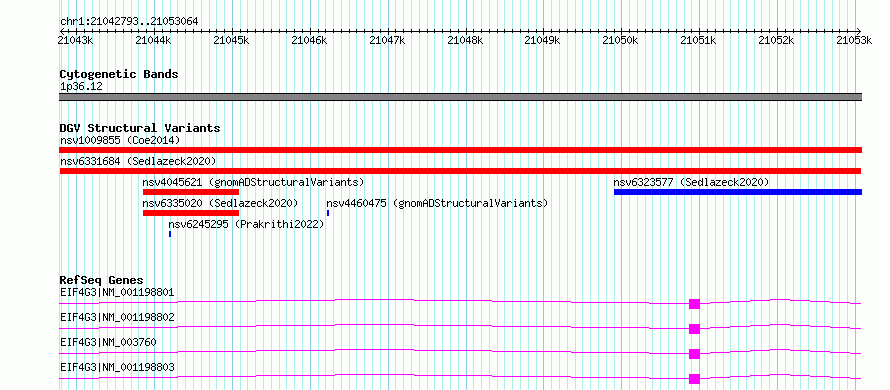This screenshot has width=890, height=390.
Task: Select the EIF4G3|NM_001198803 transcript label
Action: point(117,367)
